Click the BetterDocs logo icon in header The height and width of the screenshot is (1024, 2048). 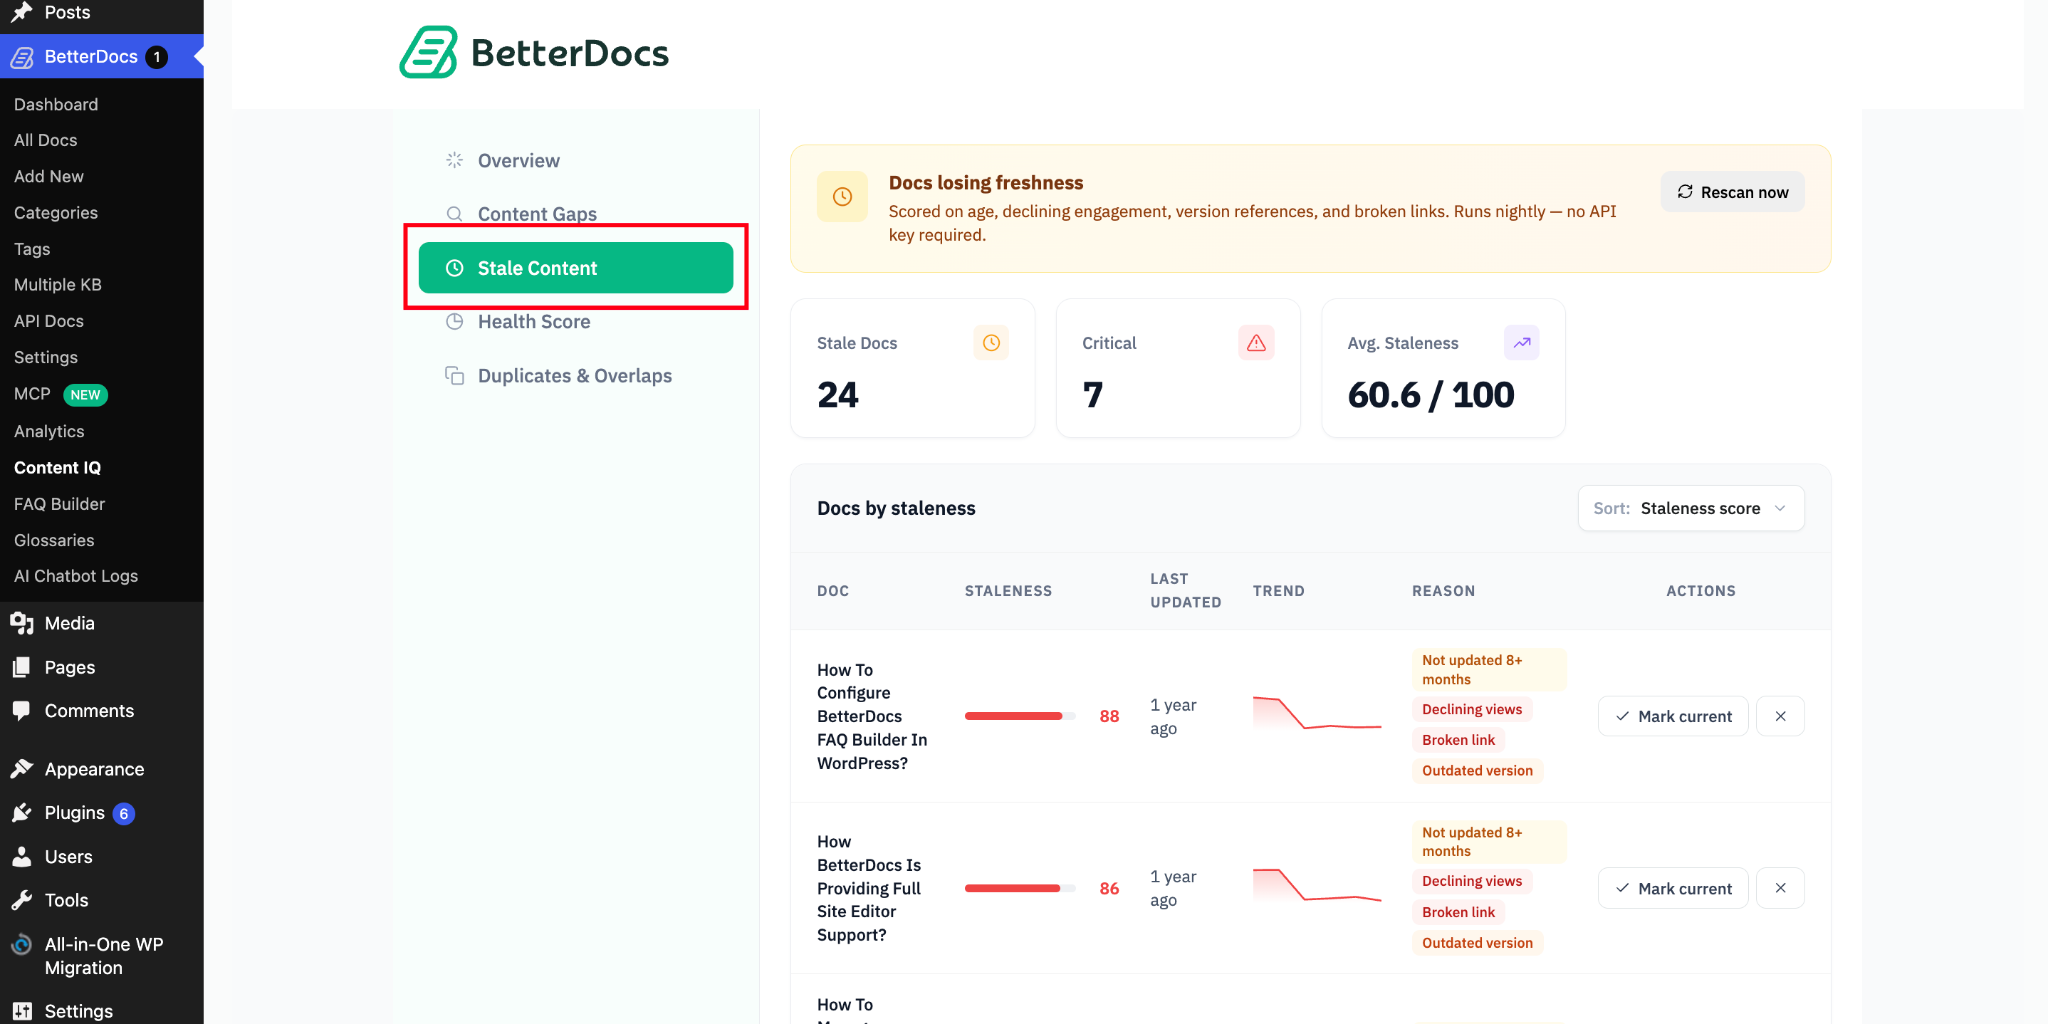tap(429, 52)
